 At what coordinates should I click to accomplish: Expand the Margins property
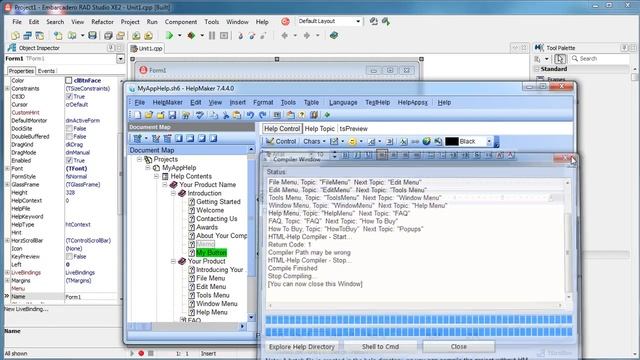pos(7,280)
